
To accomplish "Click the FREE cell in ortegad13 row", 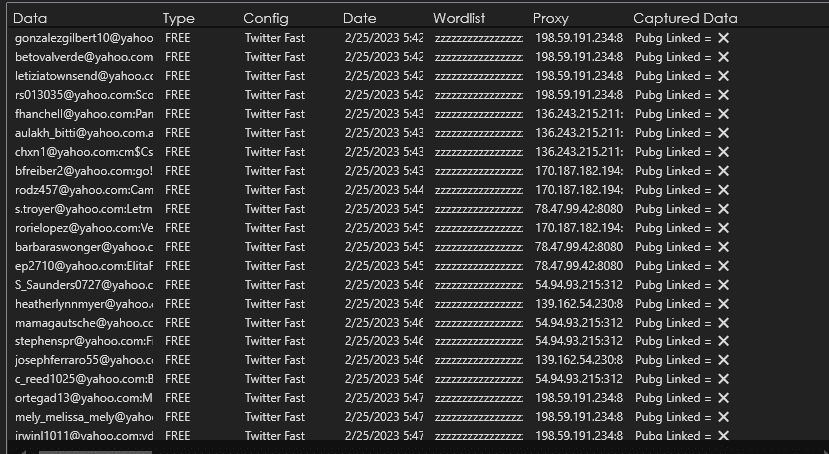I will (178, 398).
